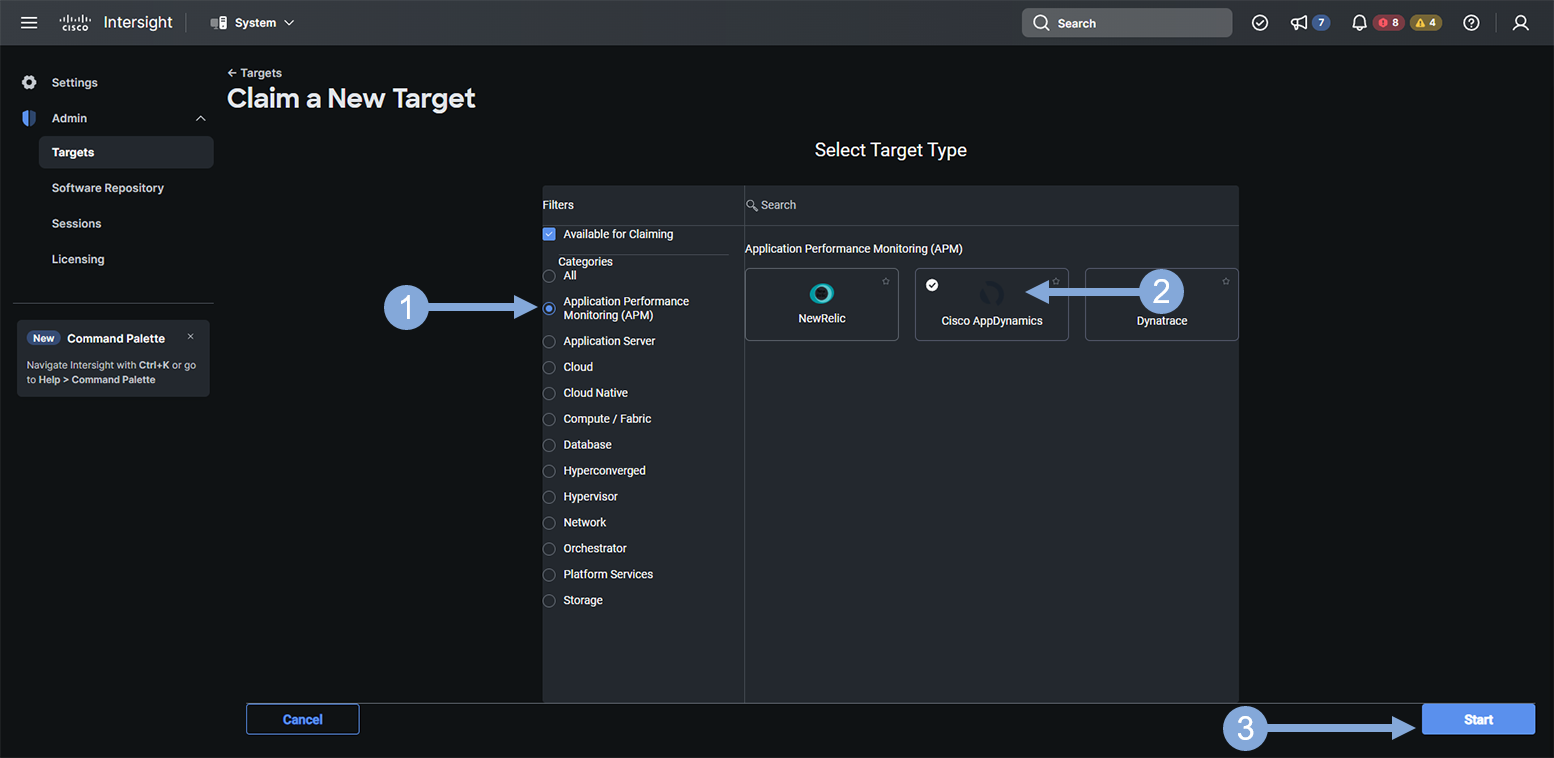Viewport: 1554px width, 758px height.
Task: Select the Cisco AppDynamics target card
Action: click(992, 304)
